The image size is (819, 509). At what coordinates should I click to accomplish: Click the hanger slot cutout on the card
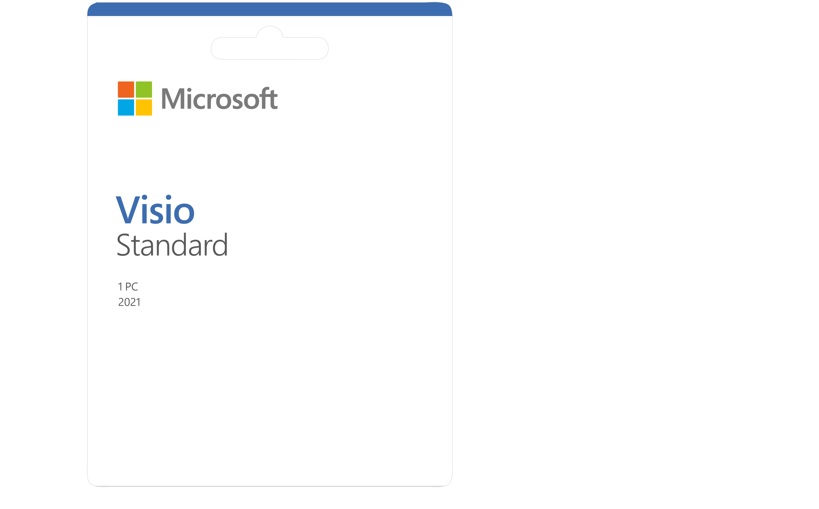coord(270,48)
